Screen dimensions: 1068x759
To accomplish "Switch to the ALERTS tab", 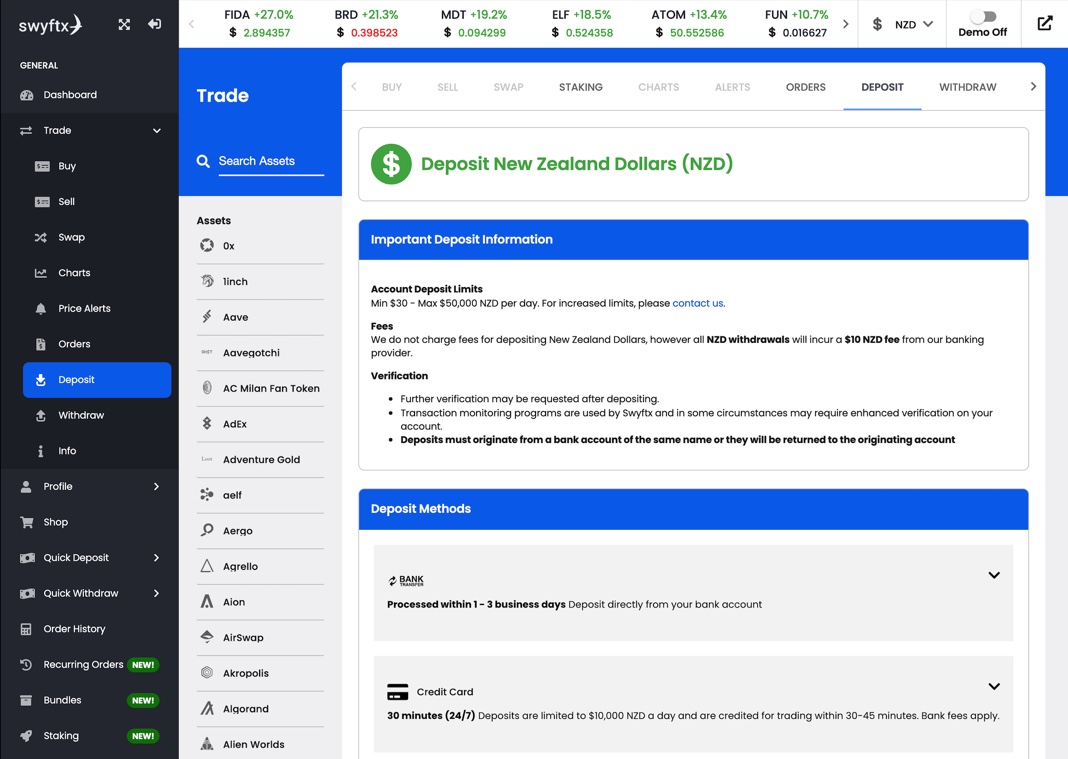I will coord(732,87).
